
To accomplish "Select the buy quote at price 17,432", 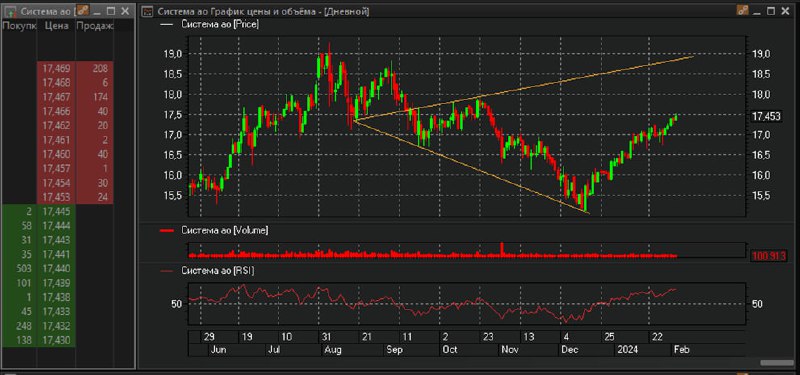I will coord(56,326).
